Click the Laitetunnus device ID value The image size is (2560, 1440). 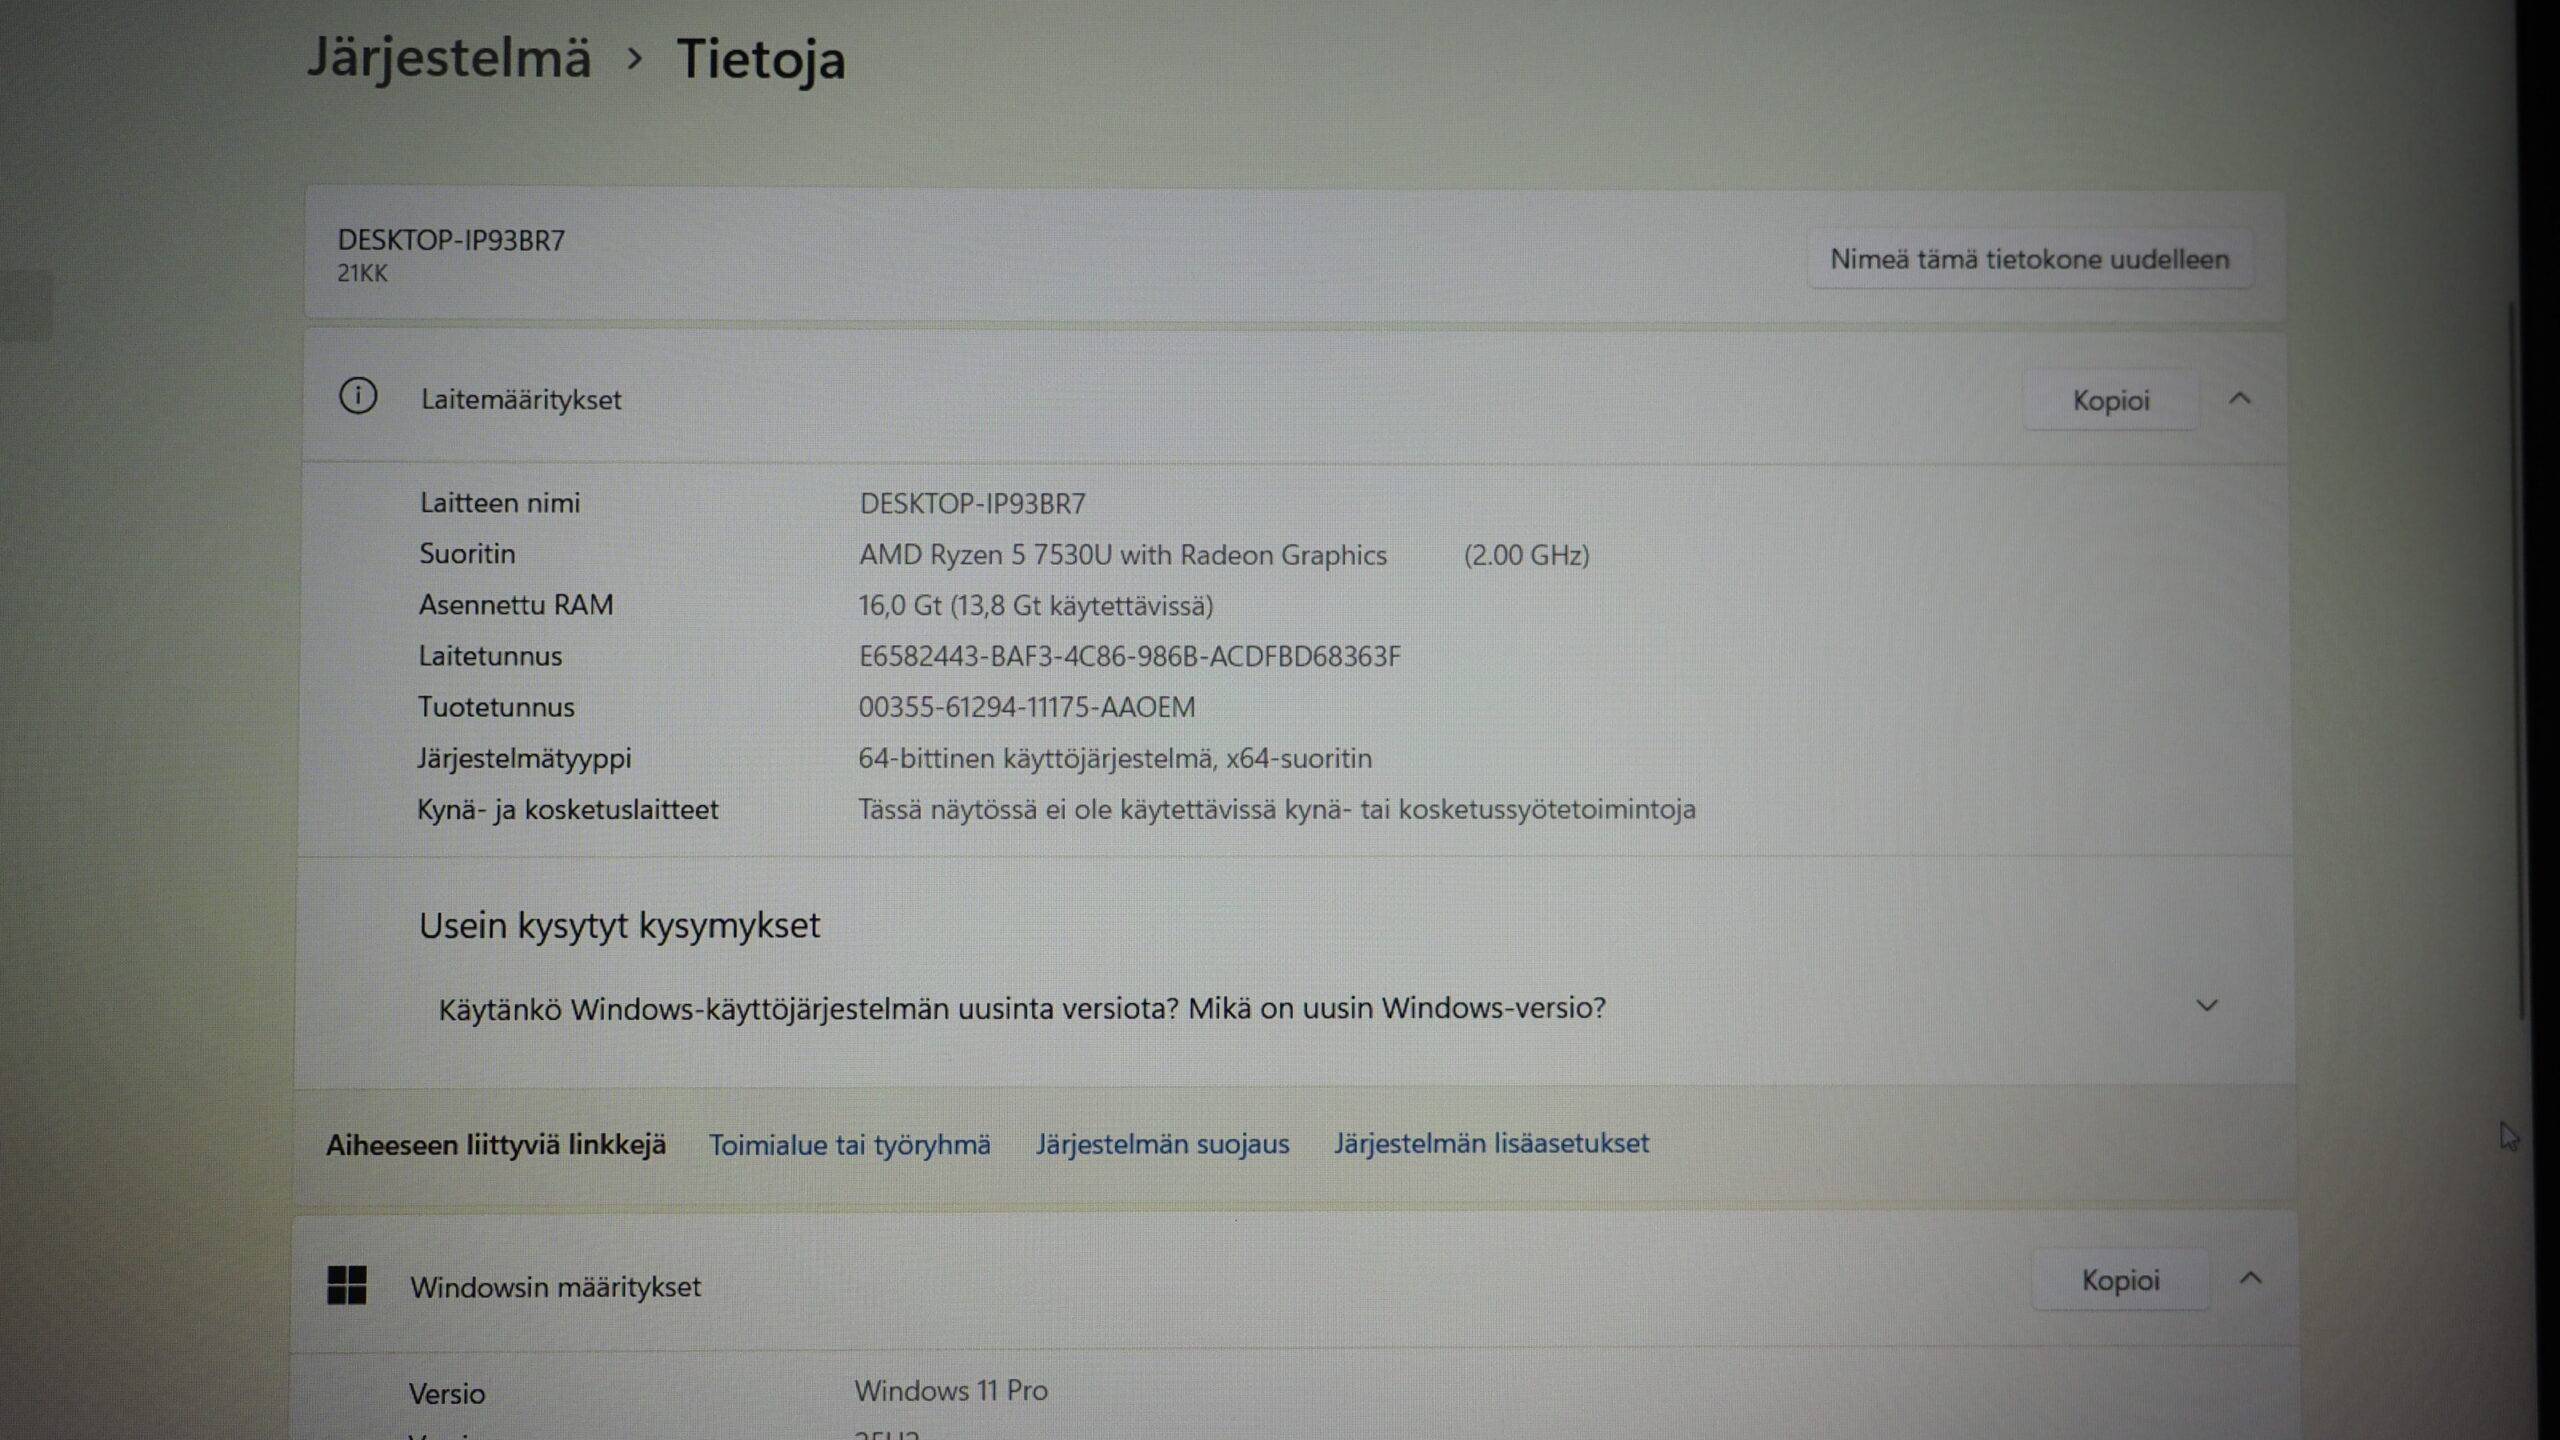coord(1129,656)
